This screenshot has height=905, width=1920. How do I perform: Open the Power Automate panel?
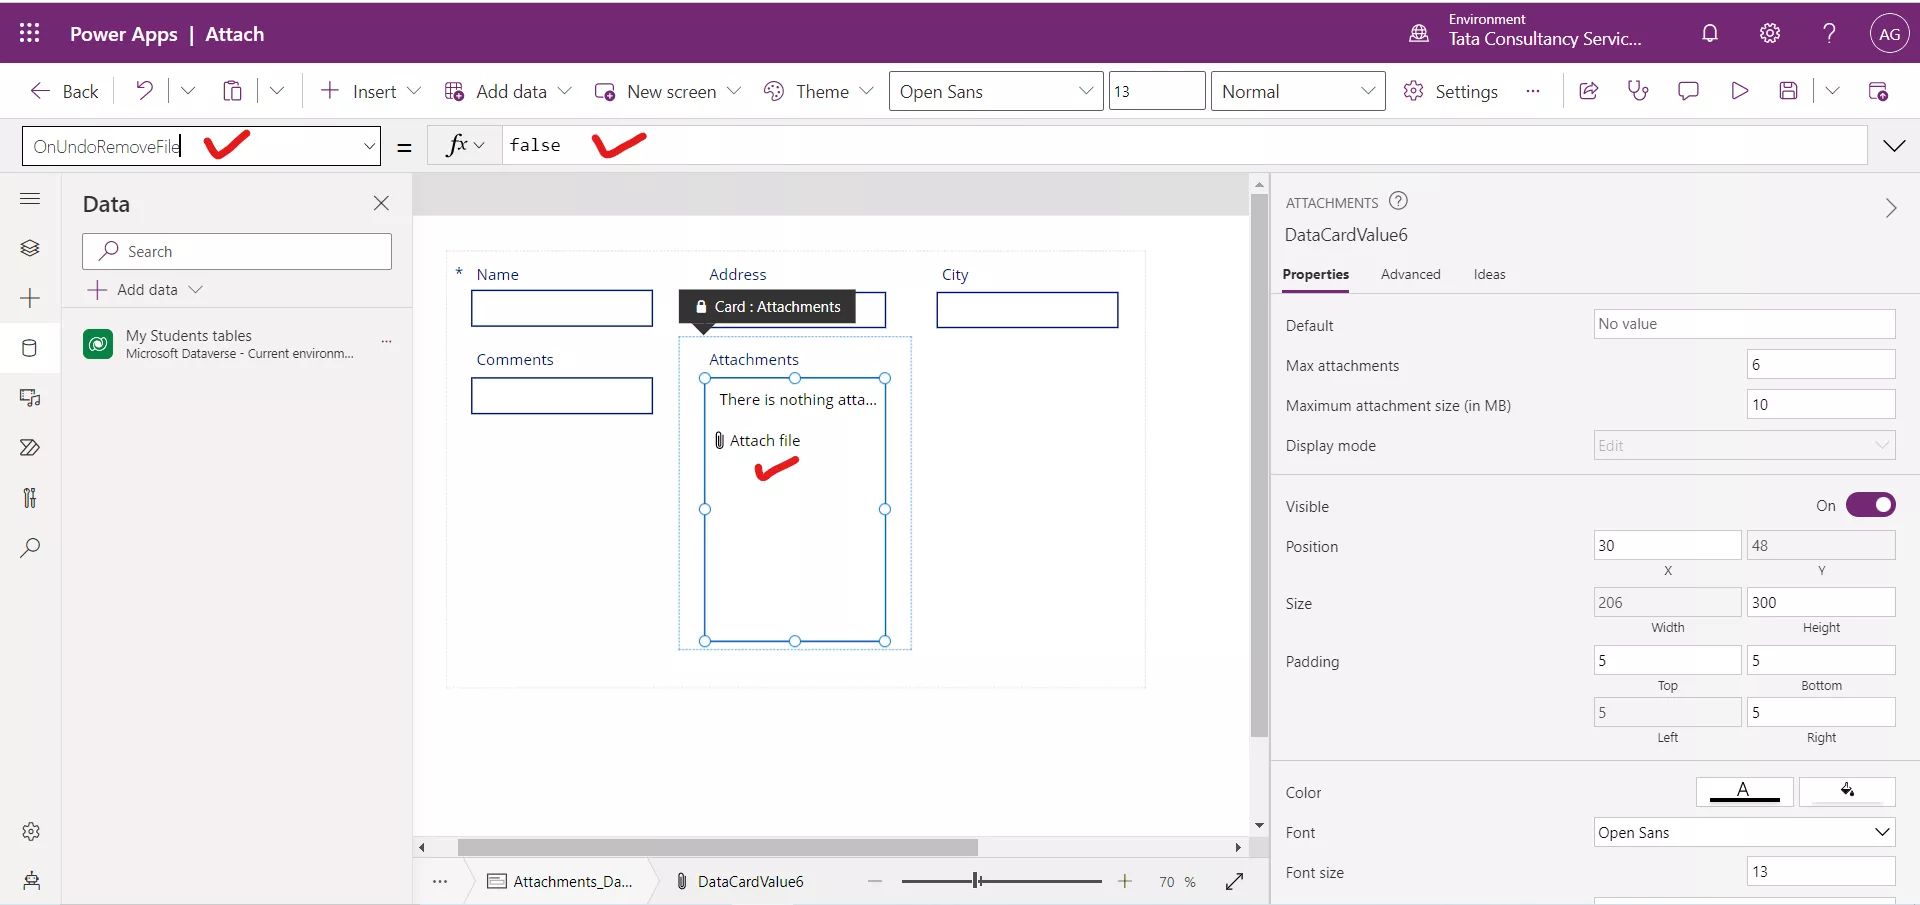point(30,448)
